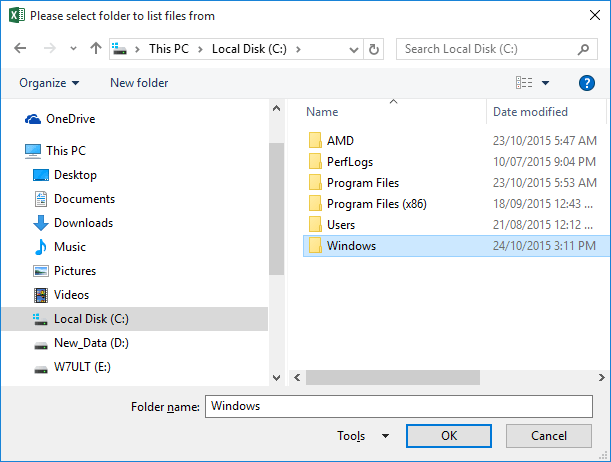This screenshot has width=611, height=462.
Task: Close the dialog with X
Action: tap(595, 16)
